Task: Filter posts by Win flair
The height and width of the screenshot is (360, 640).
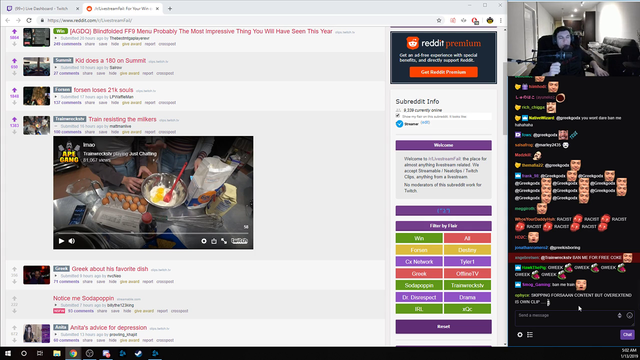Action: click(x=419, y=238)
